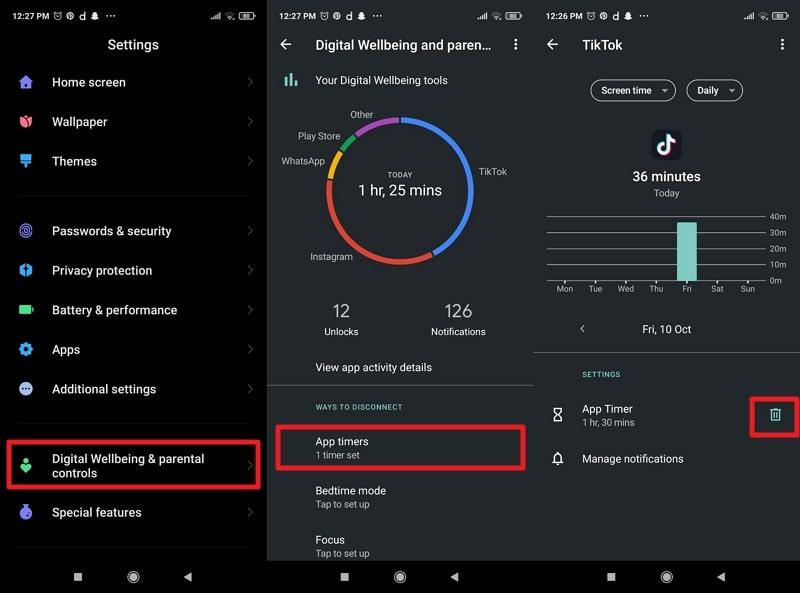Open the Daily dropdown
Viewport: 800px width, 593px height.
714,90
